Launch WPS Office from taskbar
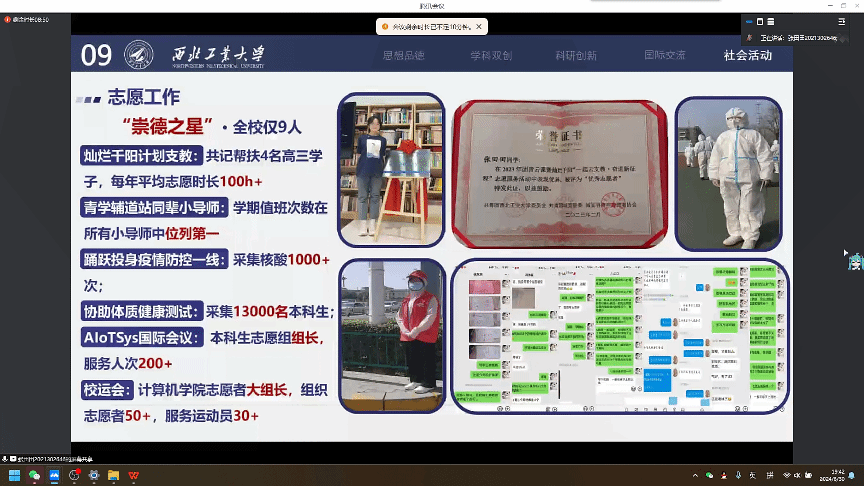 tap(132, 474)
